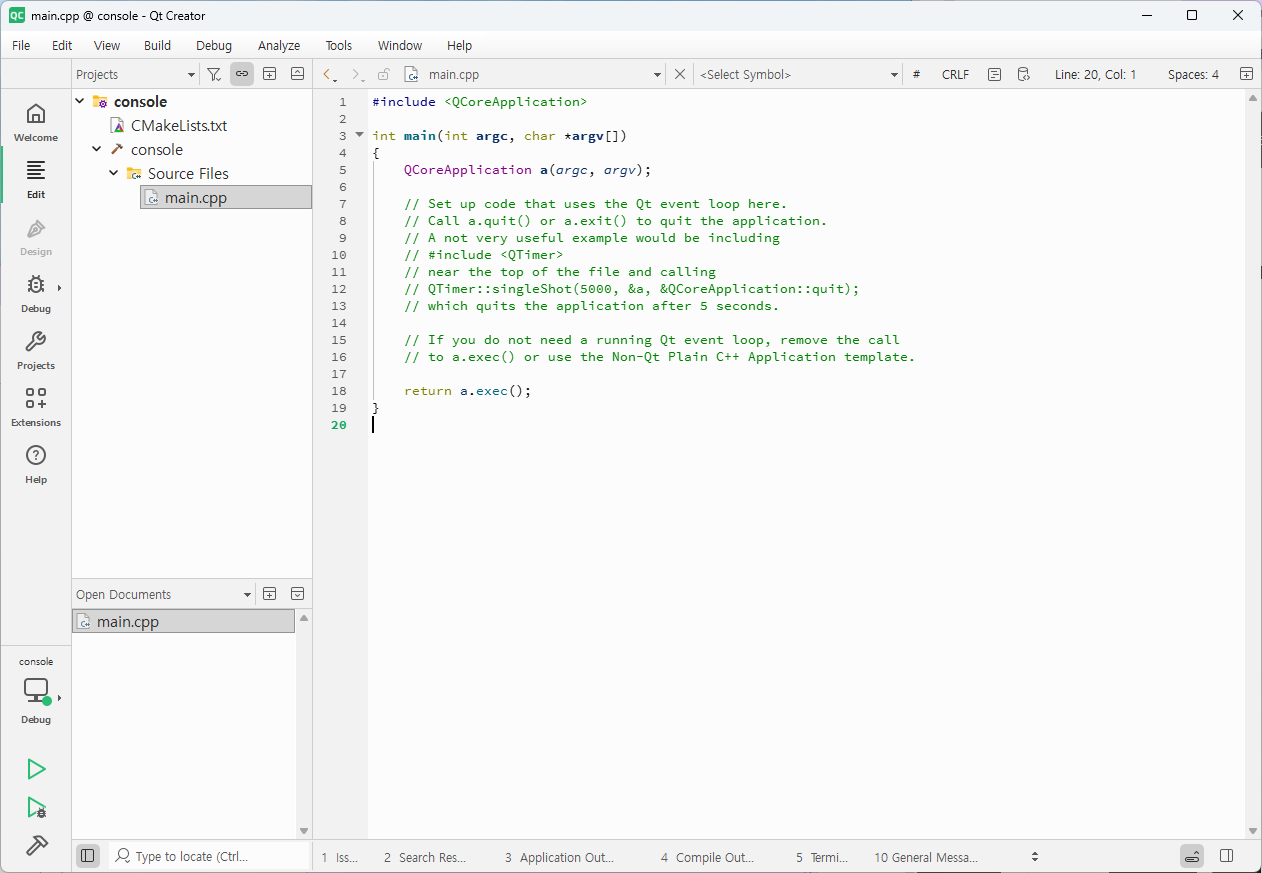Click in the Type to locate field
Screen dimensions: 1262x873
point(209,856)
